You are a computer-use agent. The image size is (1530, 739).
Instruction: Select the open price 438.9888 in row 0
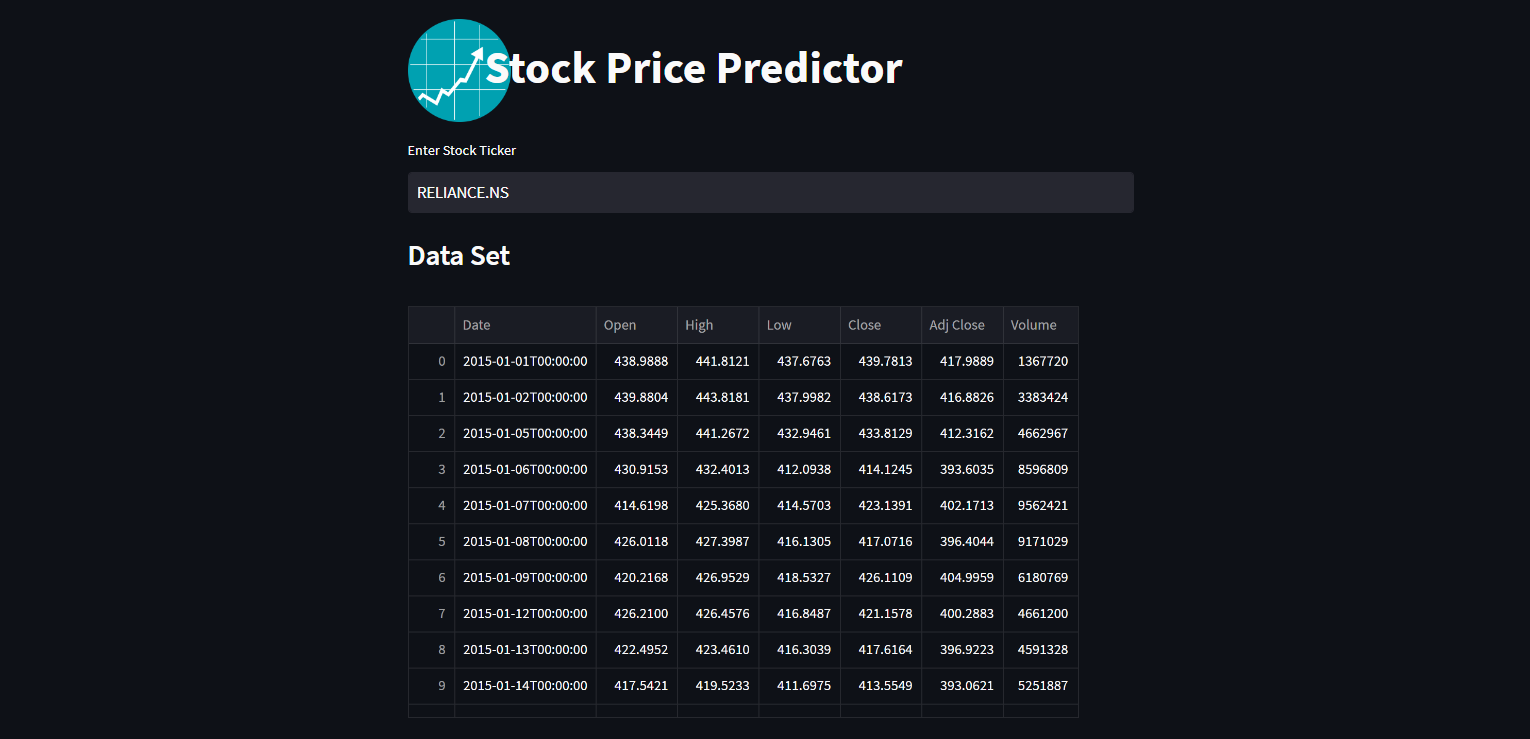coord(640,361)
